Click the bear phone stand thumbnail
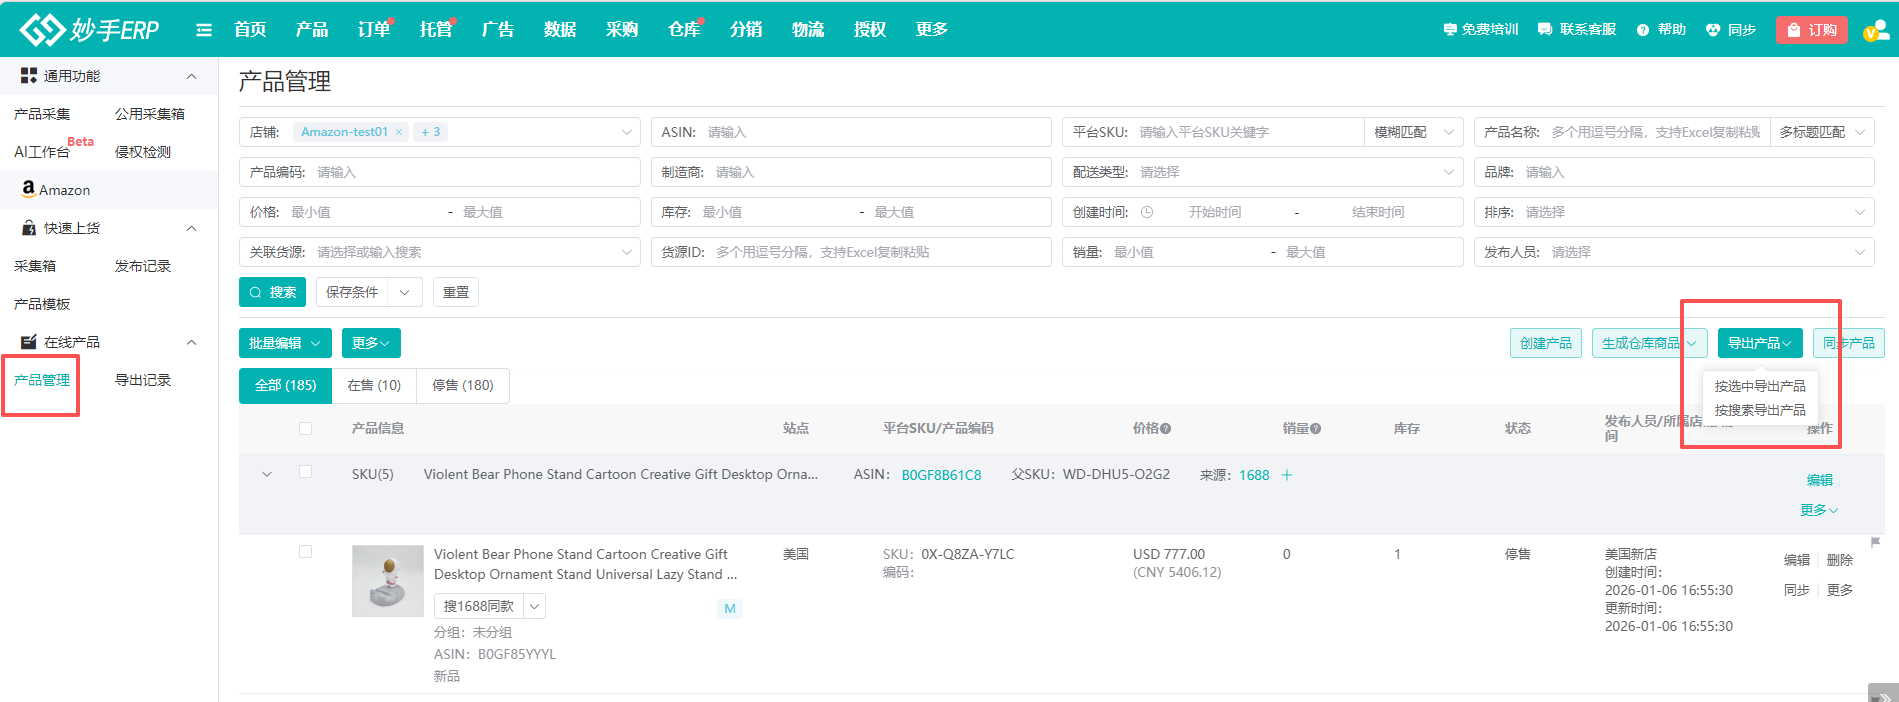The image size is (1899, 702). coord(388,581)
